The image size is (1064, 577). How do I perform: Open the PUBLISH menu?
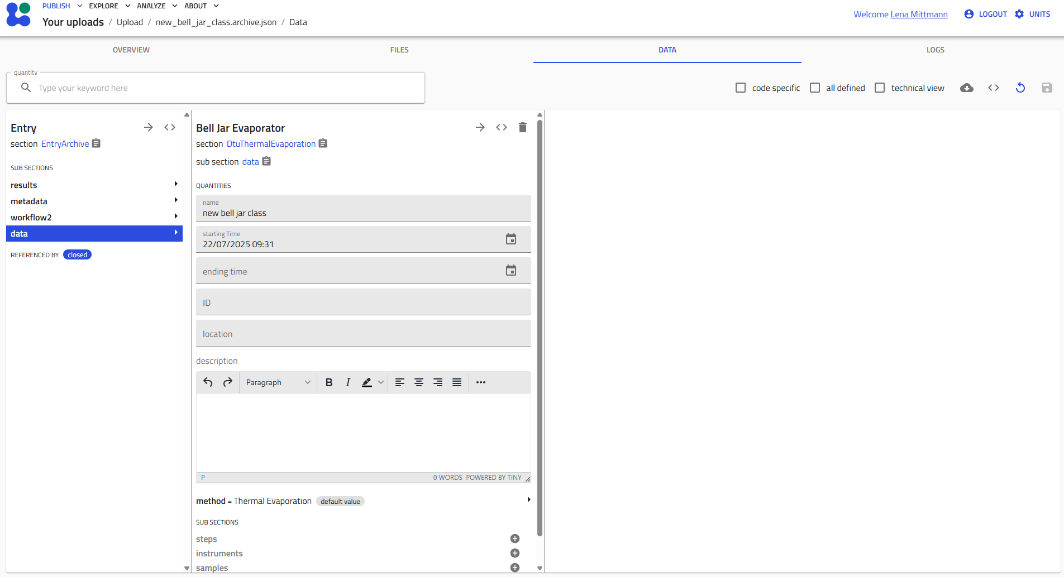tap(58, 5)
